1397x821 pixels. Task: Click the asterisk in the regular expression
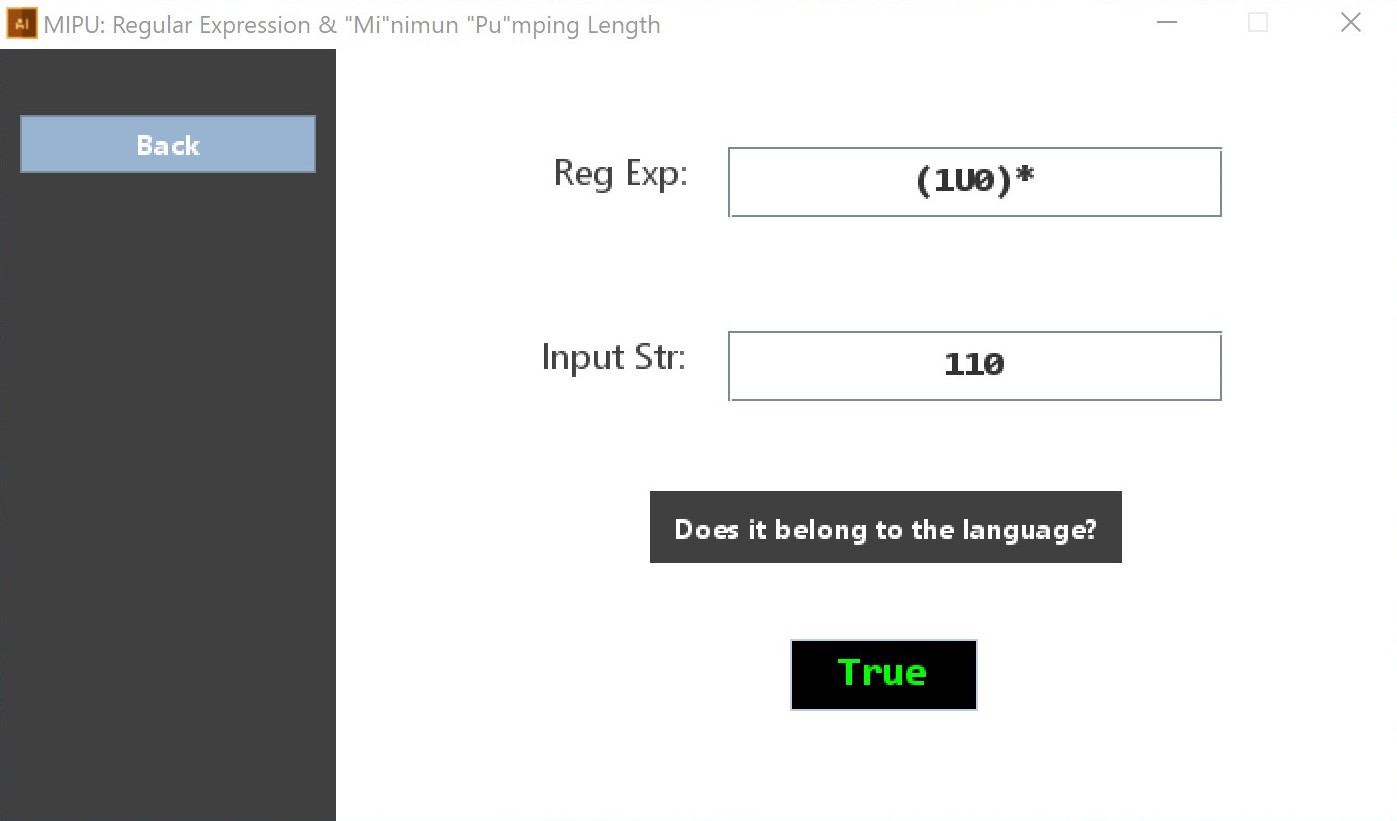(1024, 179)
